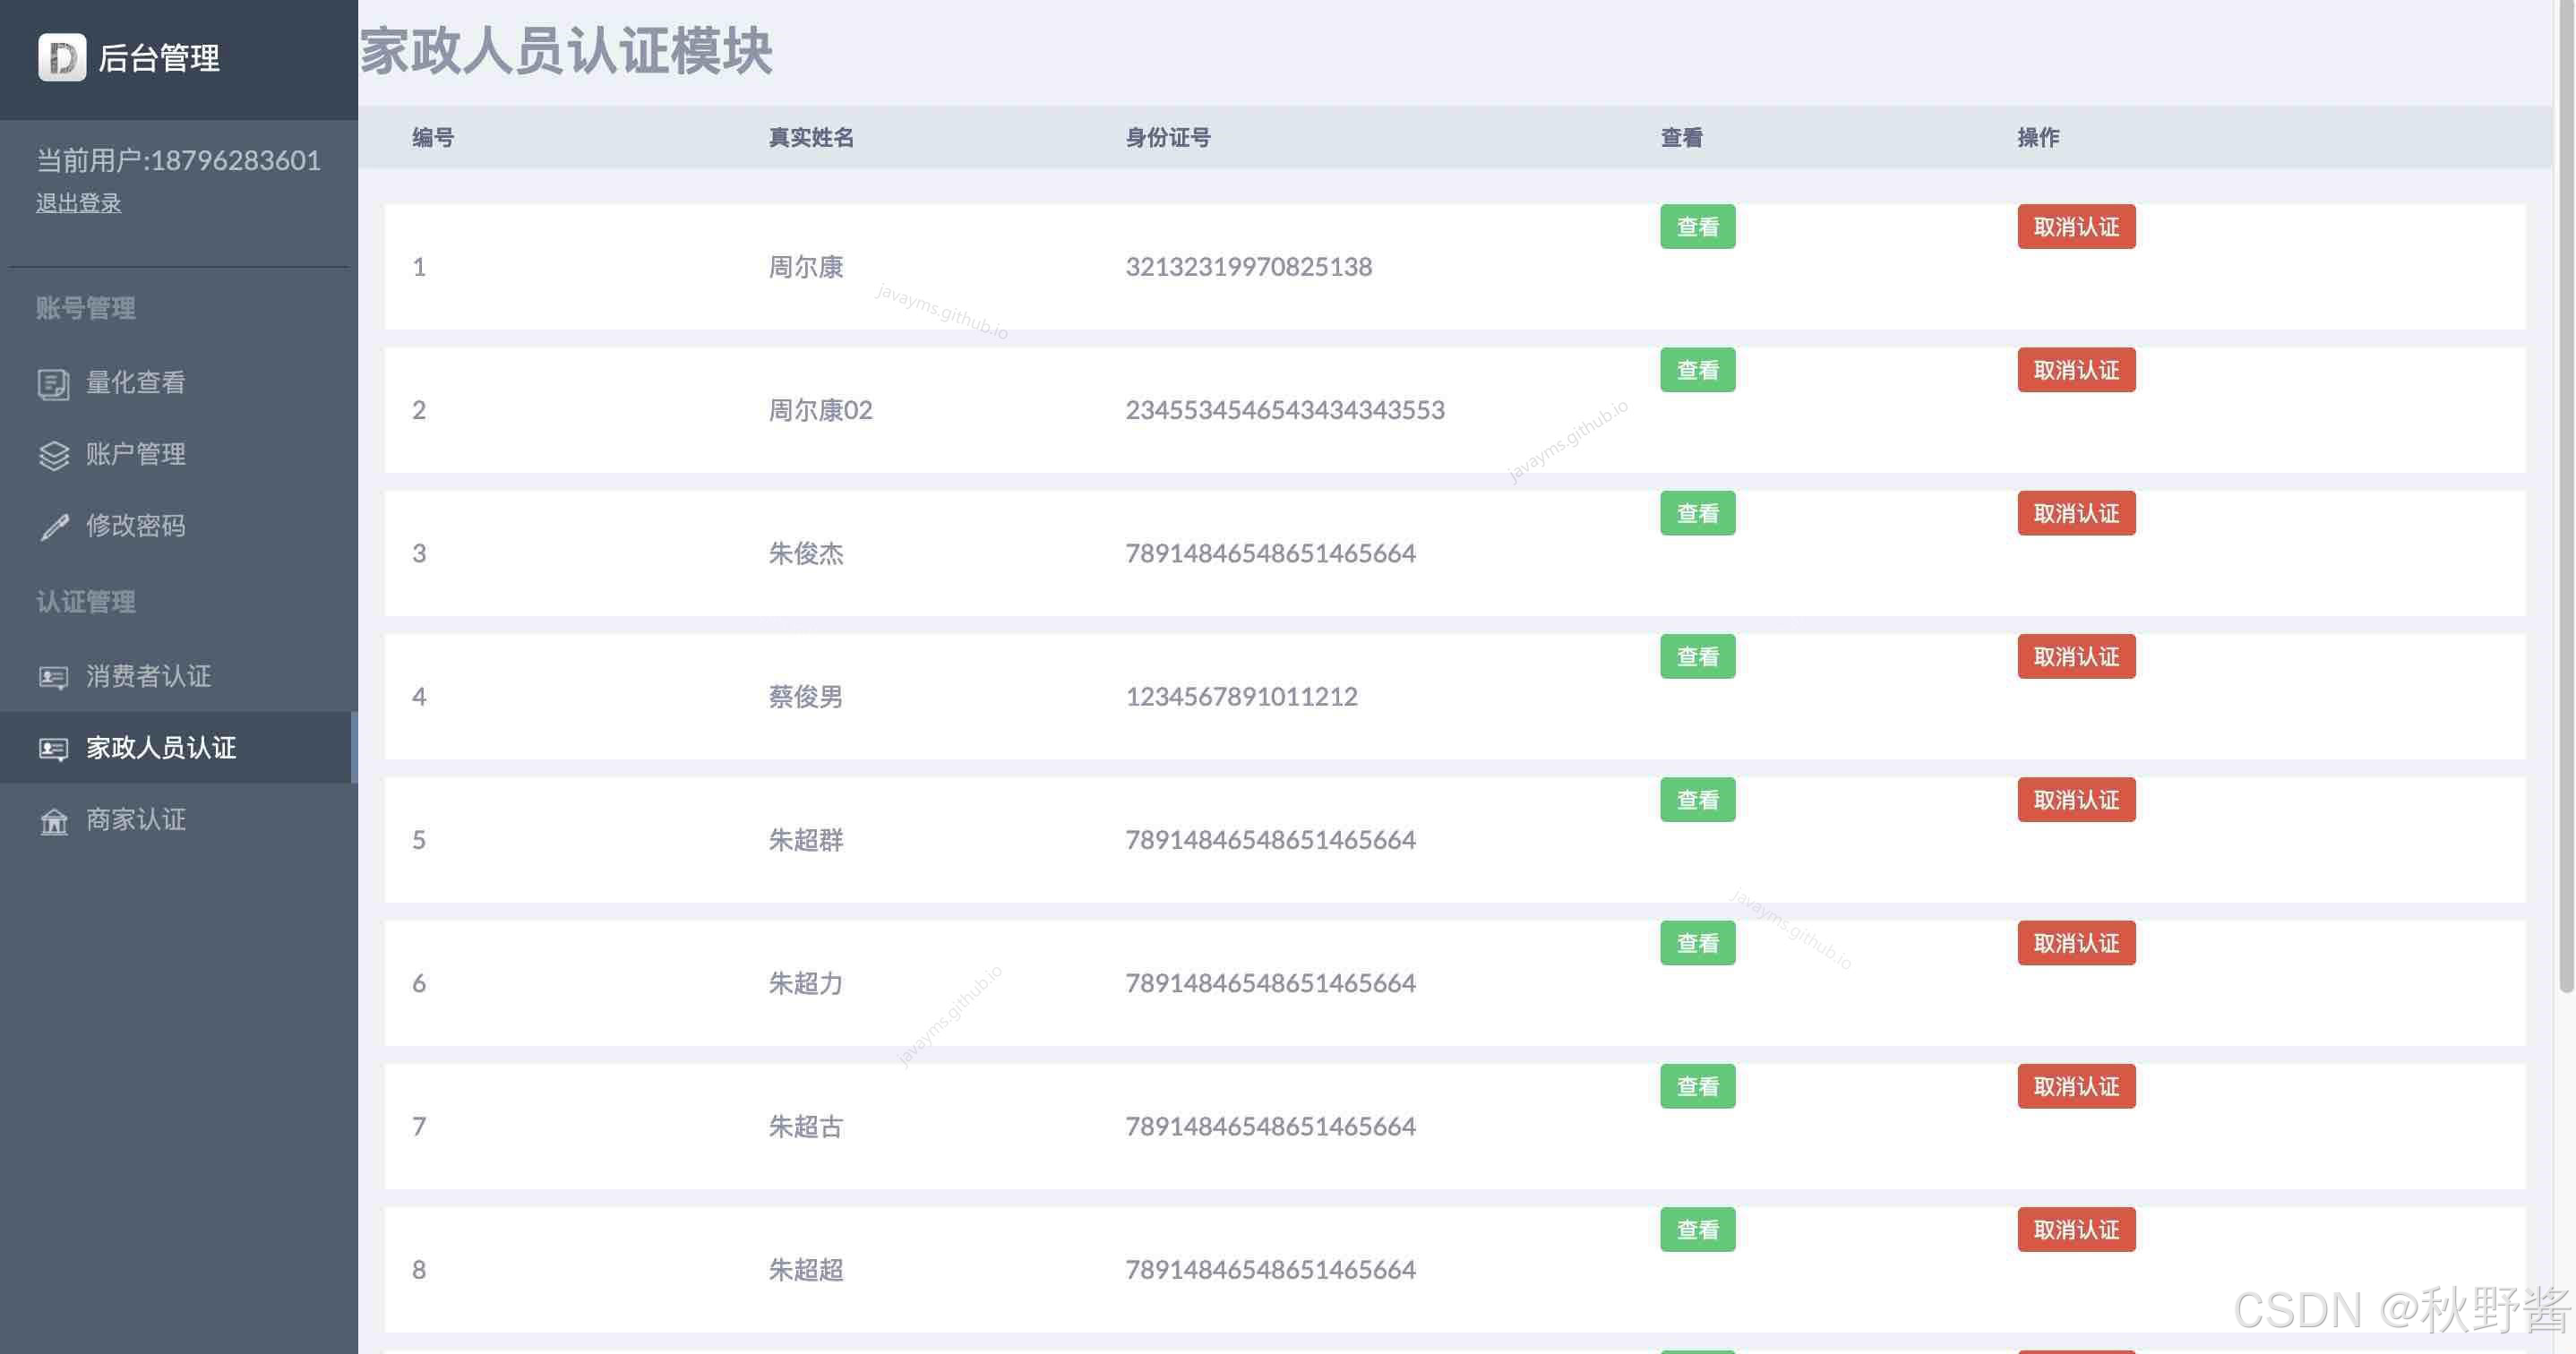The image size is (2576, 1354).
Task: Click the card icon for 家政人员认证
Action: tap(53, 749)
